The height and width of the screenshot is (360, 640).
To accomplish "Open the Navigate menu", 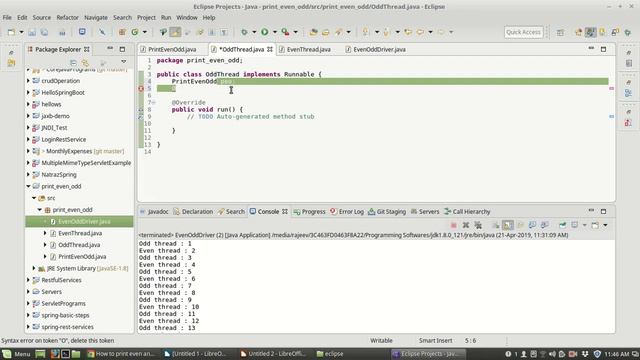I will (x=96, y=18).
